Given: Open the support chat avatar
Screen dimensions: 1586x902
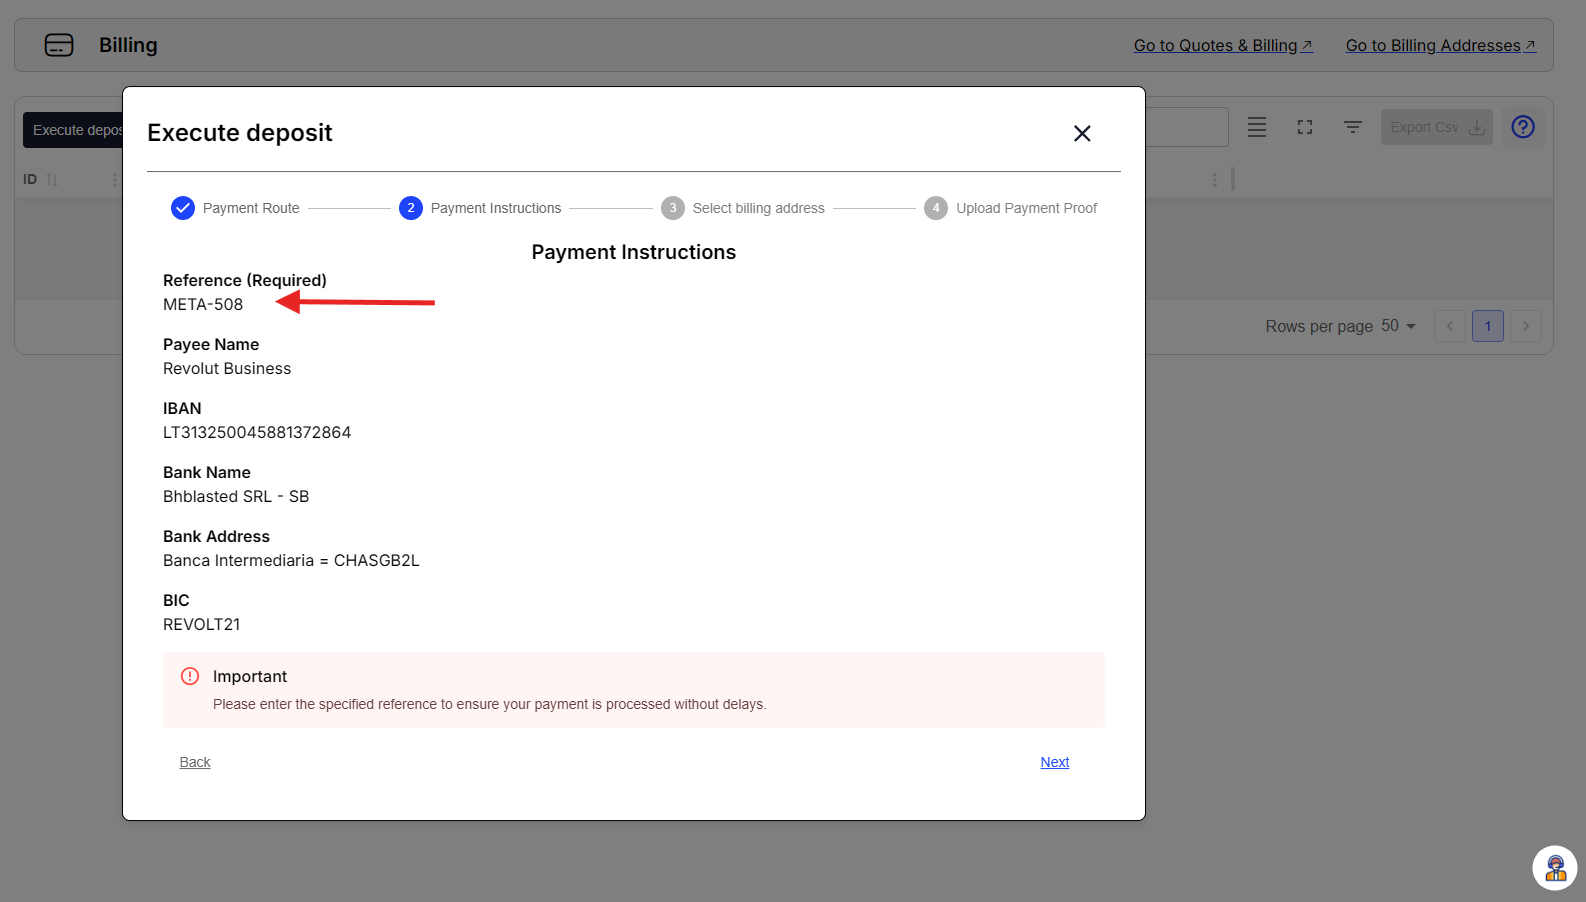Looking at the screenshot, I should click(x=1555, y=868).
